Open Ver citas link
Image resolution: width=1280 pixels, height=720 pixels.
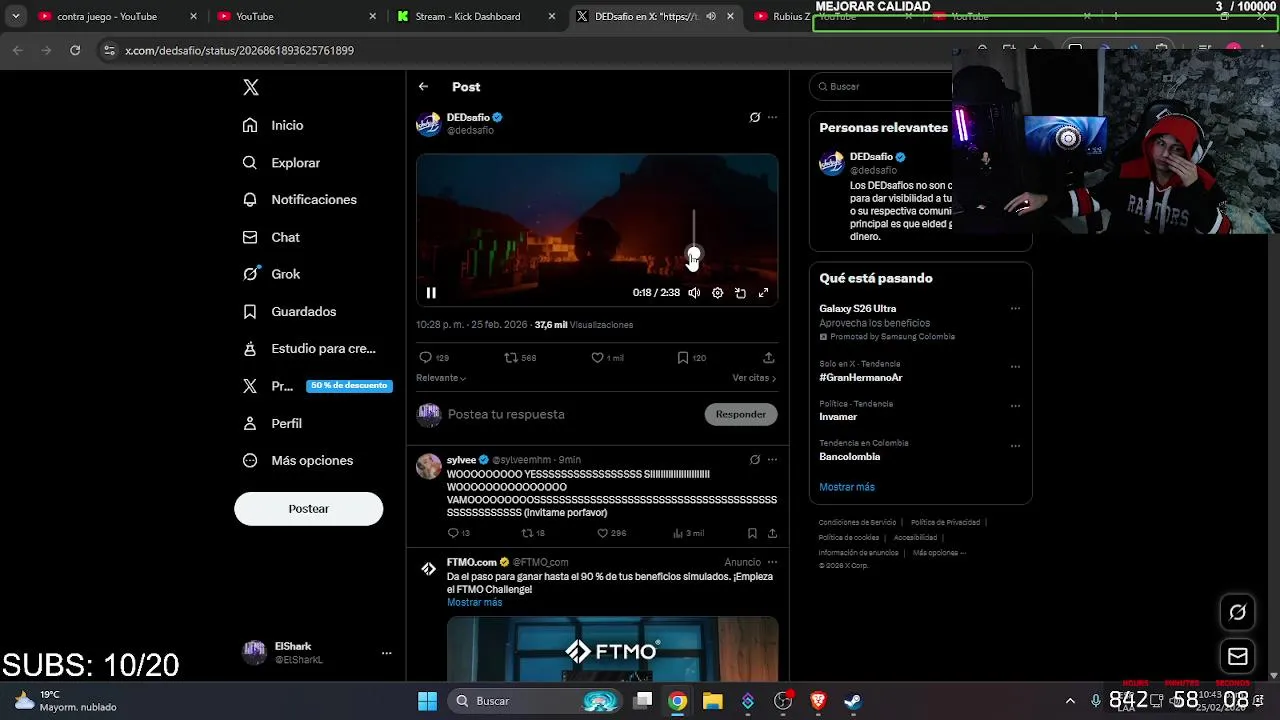pos(754,378)
